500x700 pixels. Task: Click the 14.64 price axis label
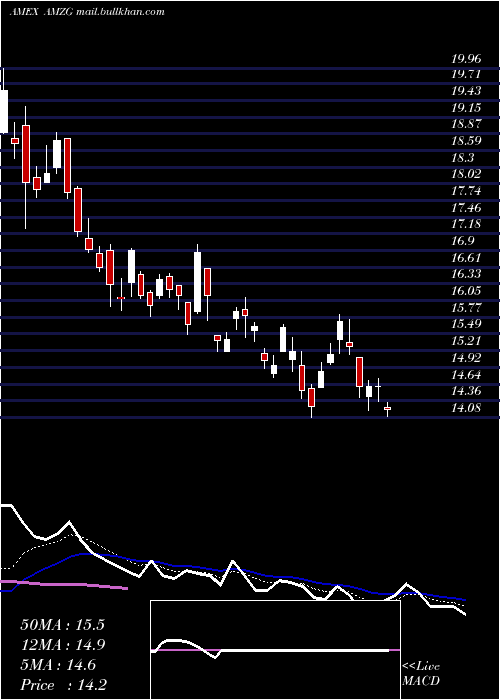tap(467, 374)
